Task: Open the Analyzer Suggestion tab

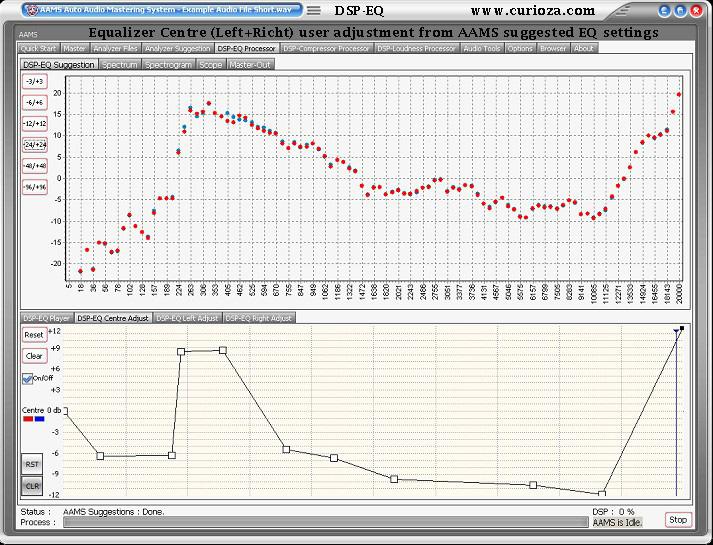Action: coord(178,48)
